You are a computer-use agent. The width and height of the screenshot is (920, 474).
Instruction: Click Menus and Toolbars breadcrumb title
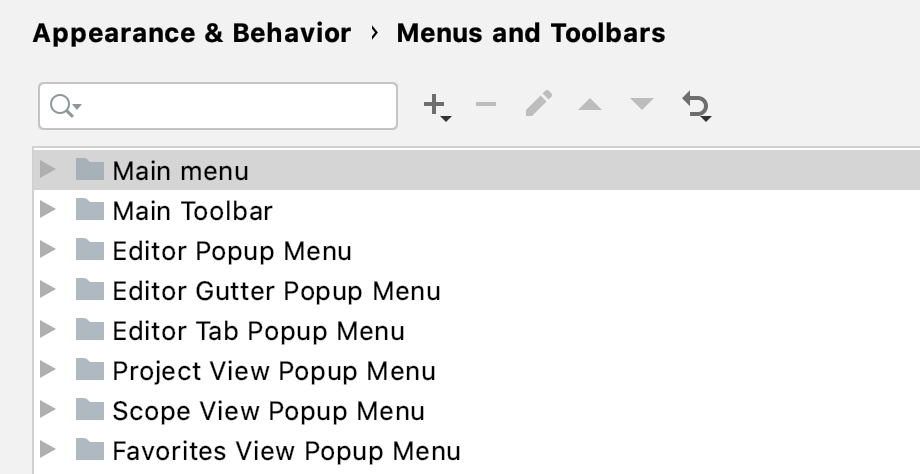[531, 33]
